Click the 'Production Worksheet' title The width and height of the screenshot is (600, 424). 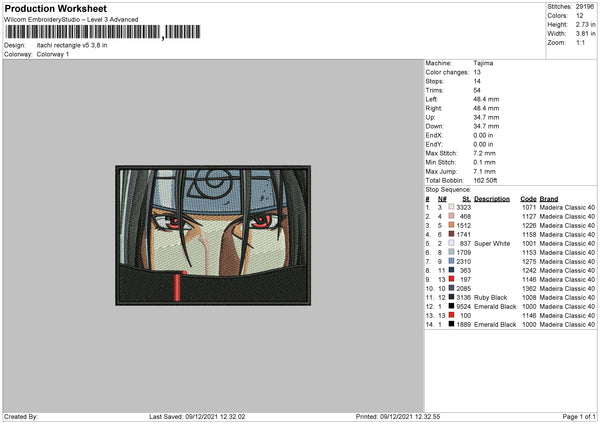[x=55, y=8]
